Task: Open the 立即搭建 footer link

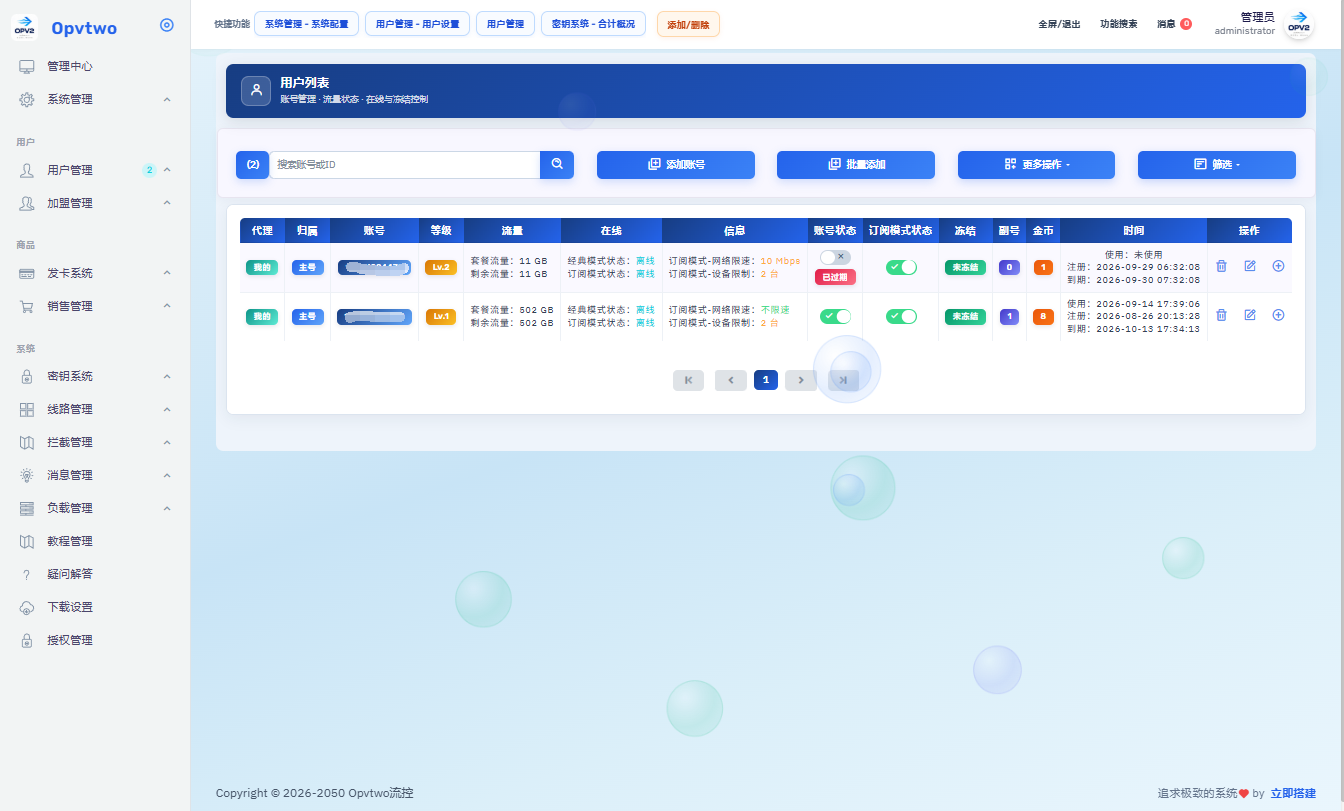Action: point(1293,793)
